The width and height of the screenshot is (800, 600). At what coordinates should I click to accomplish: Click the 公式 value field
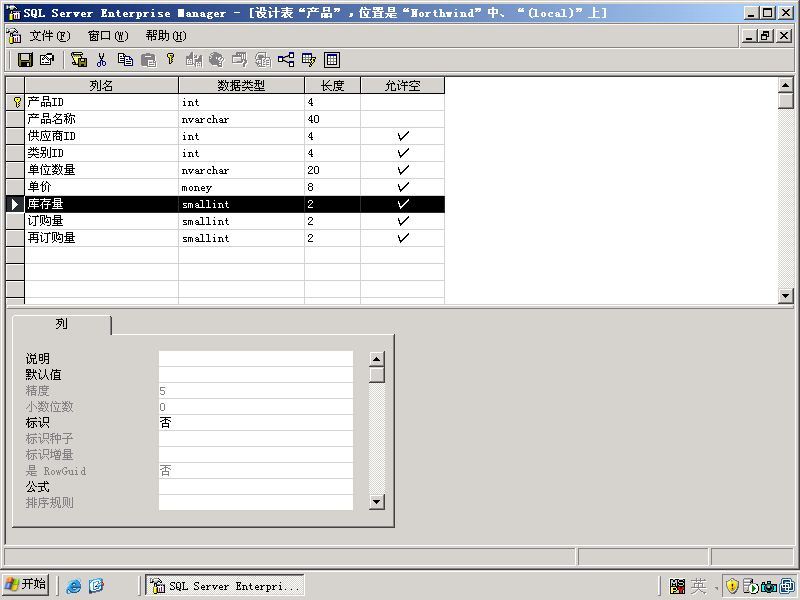pos(256,486)
